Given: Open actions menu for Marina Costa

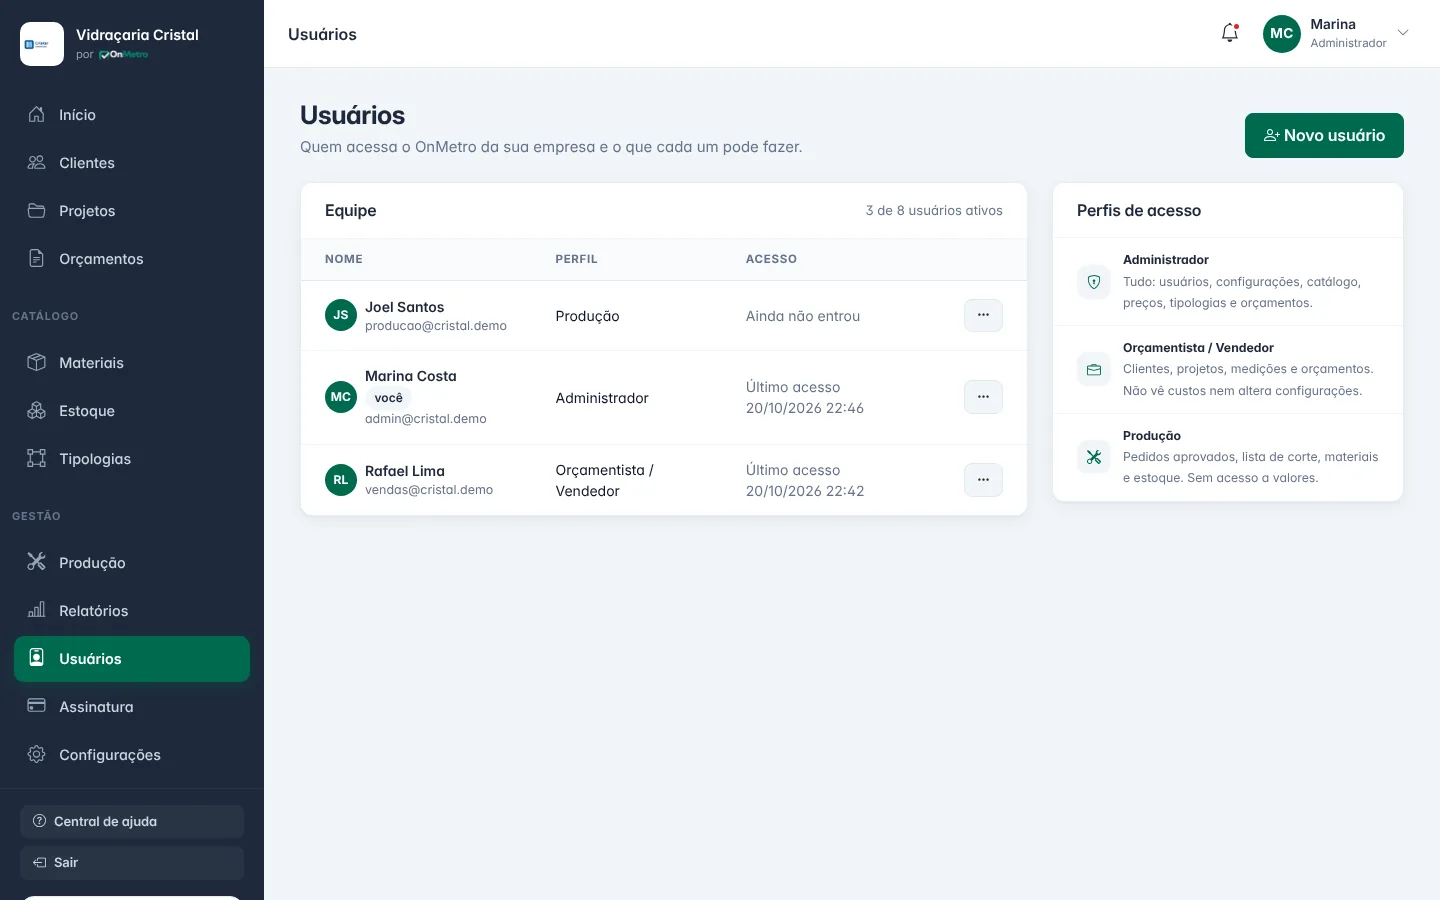Looking at the screenshot, I should click(x=983, y=397).
